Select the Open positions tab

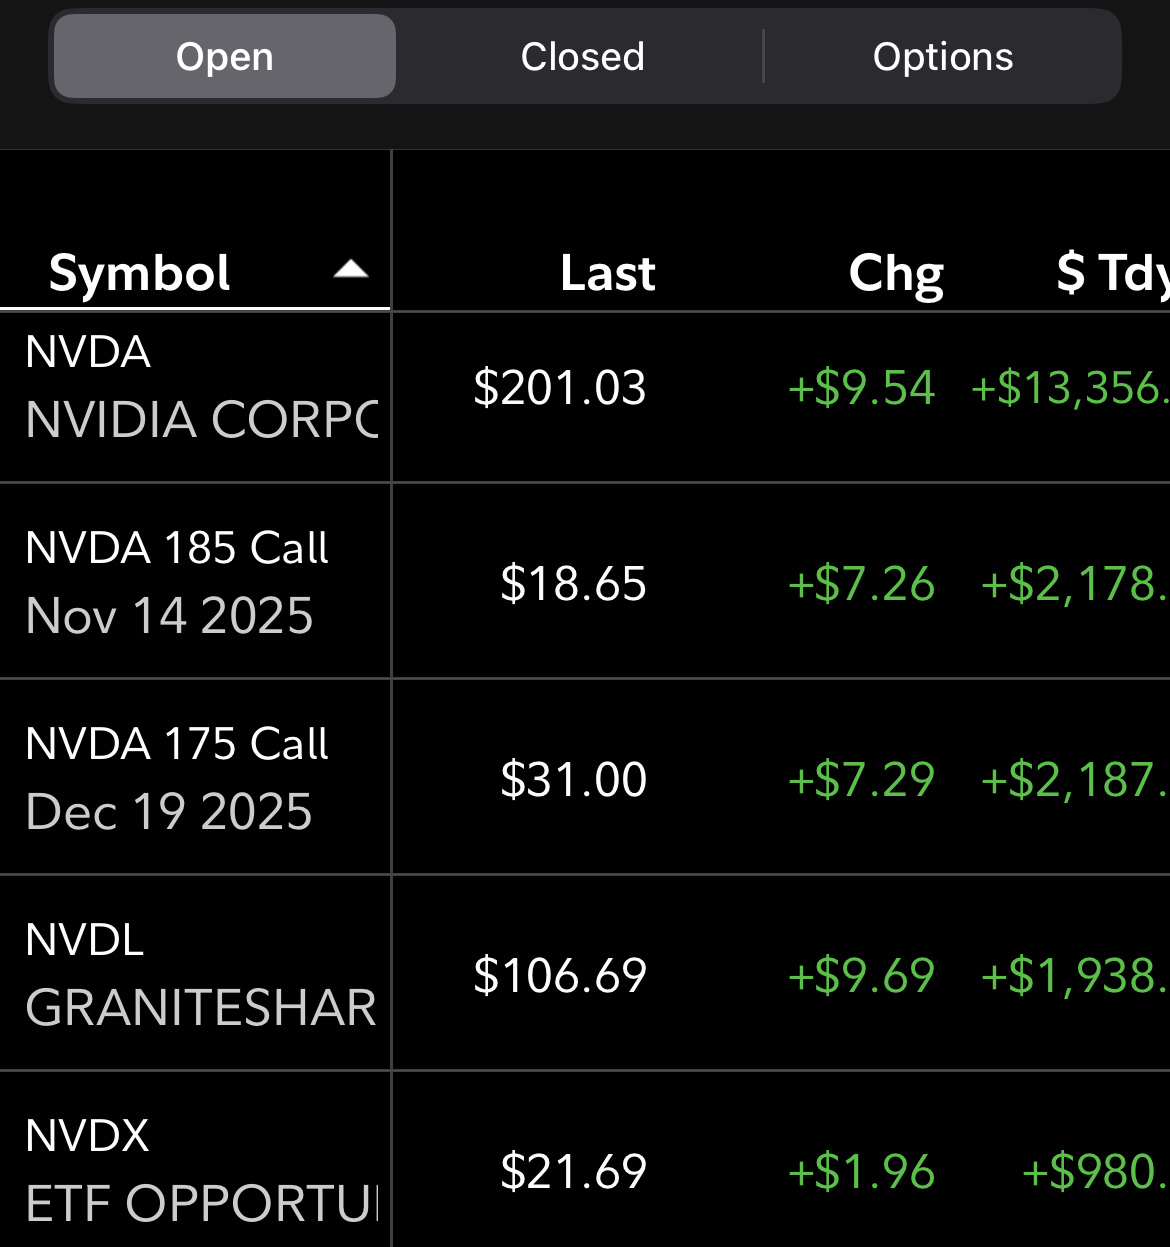[x=225, y=57]
